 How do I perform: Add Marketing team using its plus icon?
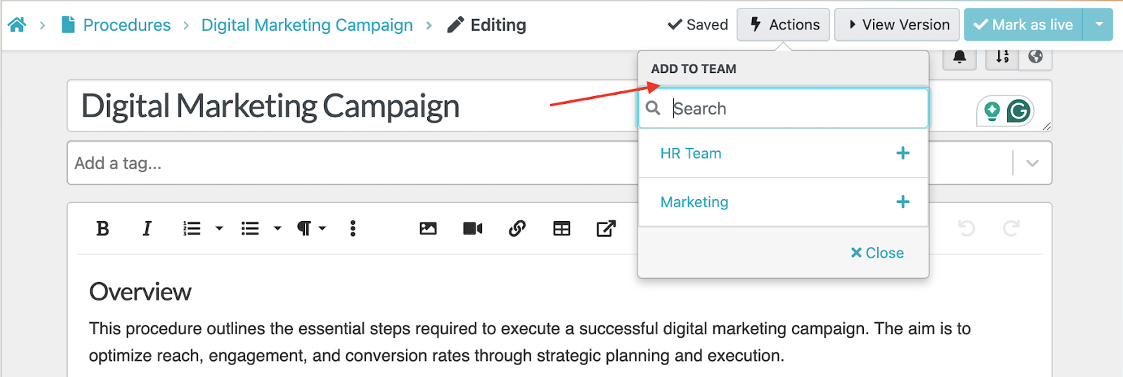903,201
